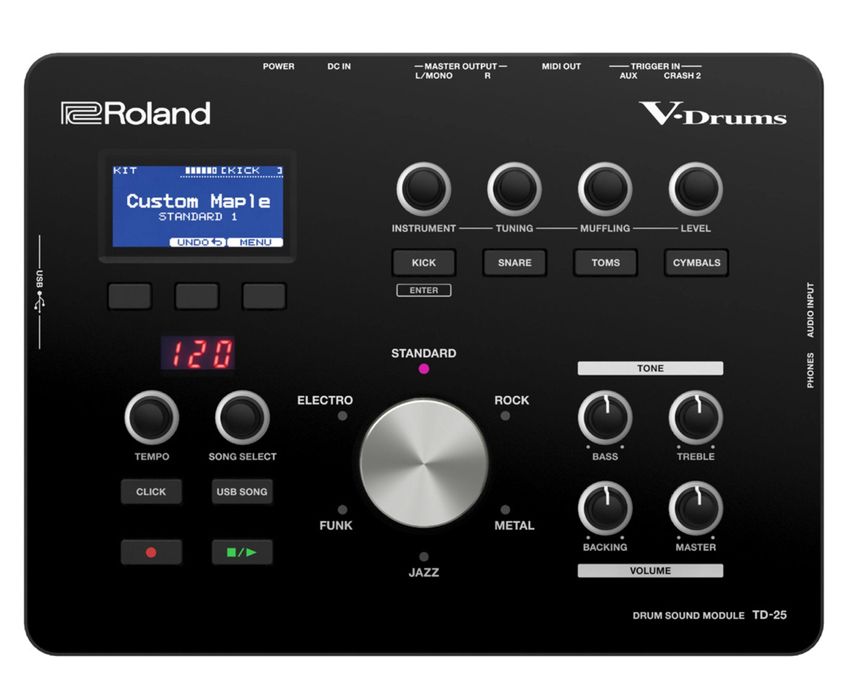
Task: Hit the red record button
Action: (151, 552)
